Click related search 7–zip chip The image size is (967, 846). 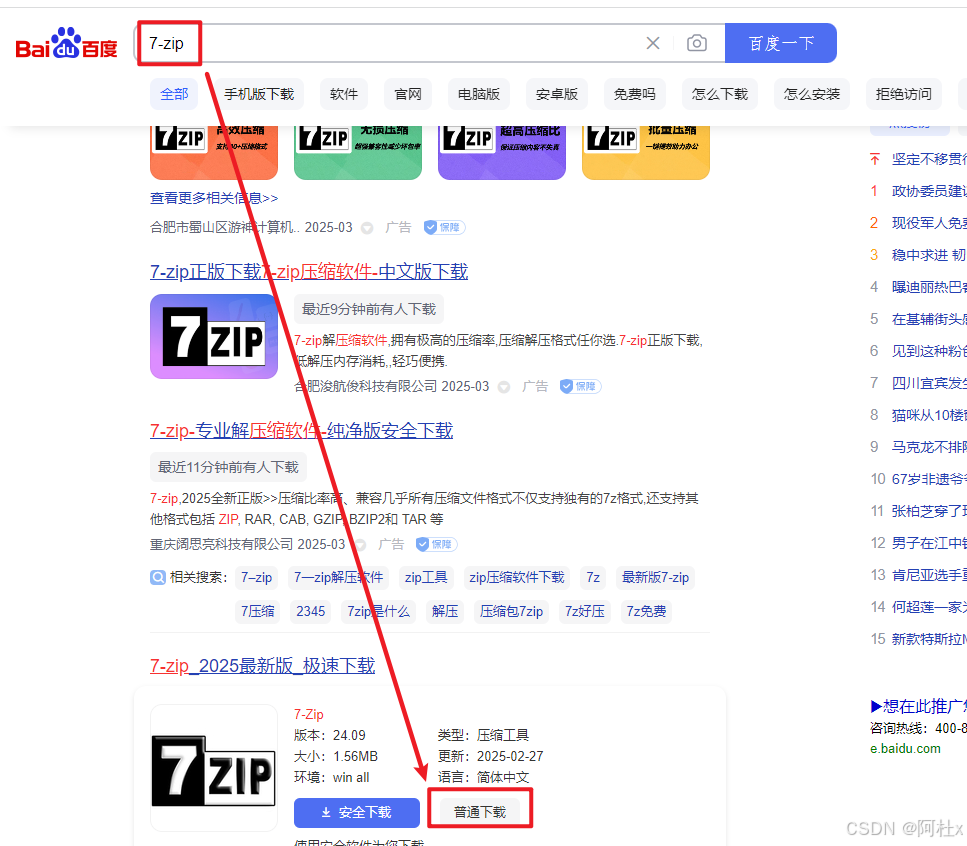(257, 578)
